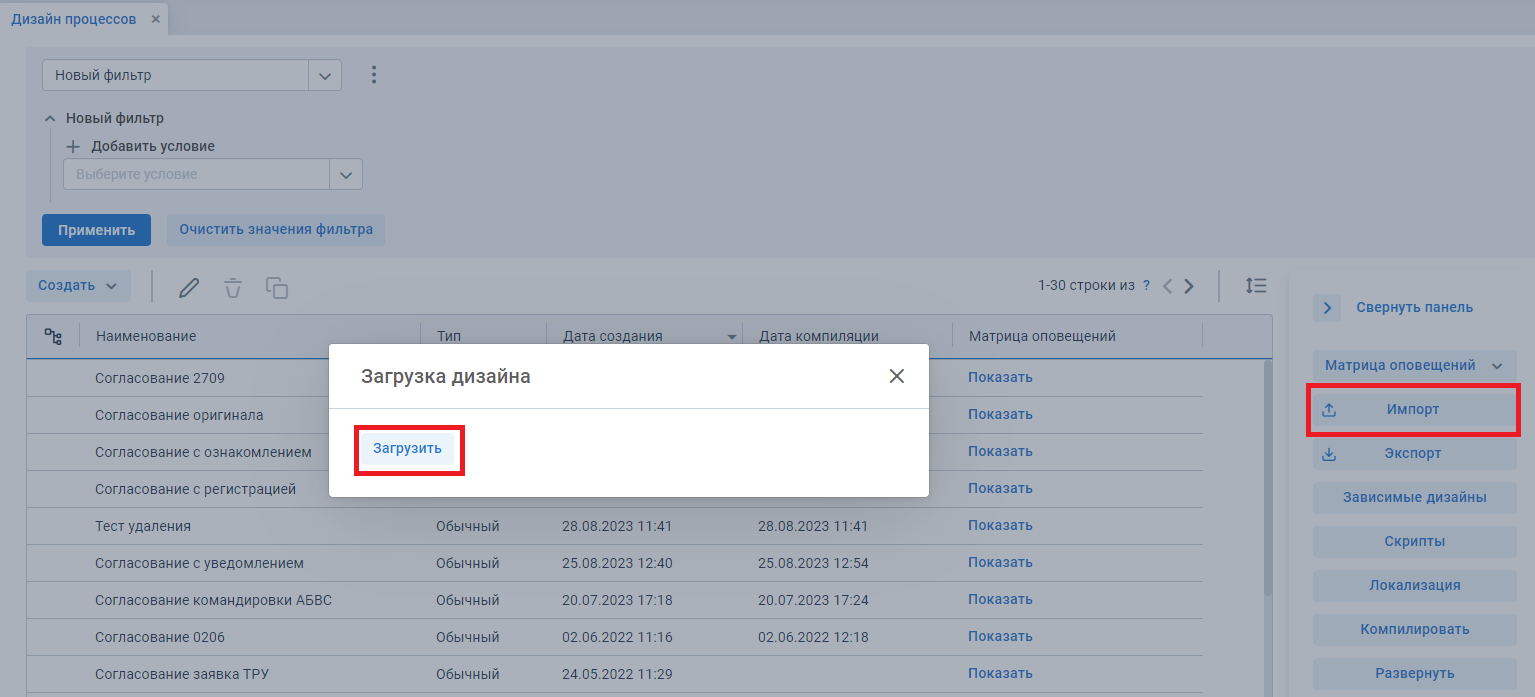Open the filter three-dot options menu
Viewport: 1535px width, 697px height.
pyautogui.click(x=374, y=75)
